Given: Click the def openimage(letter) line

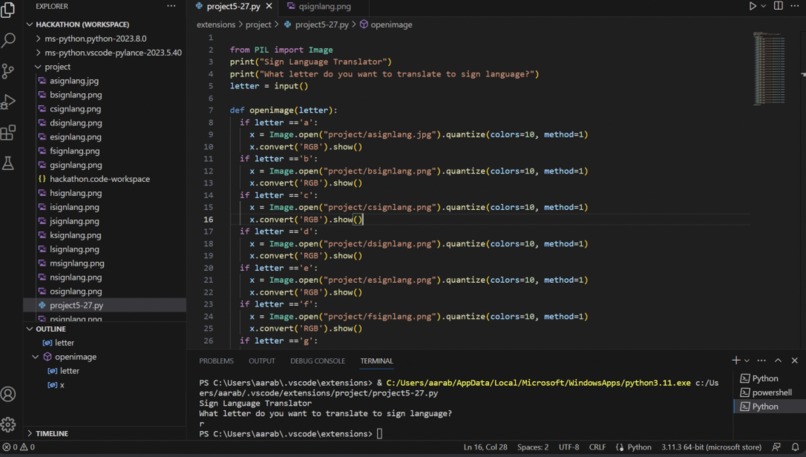Looking at the screenshot, I should pos(283,110).
